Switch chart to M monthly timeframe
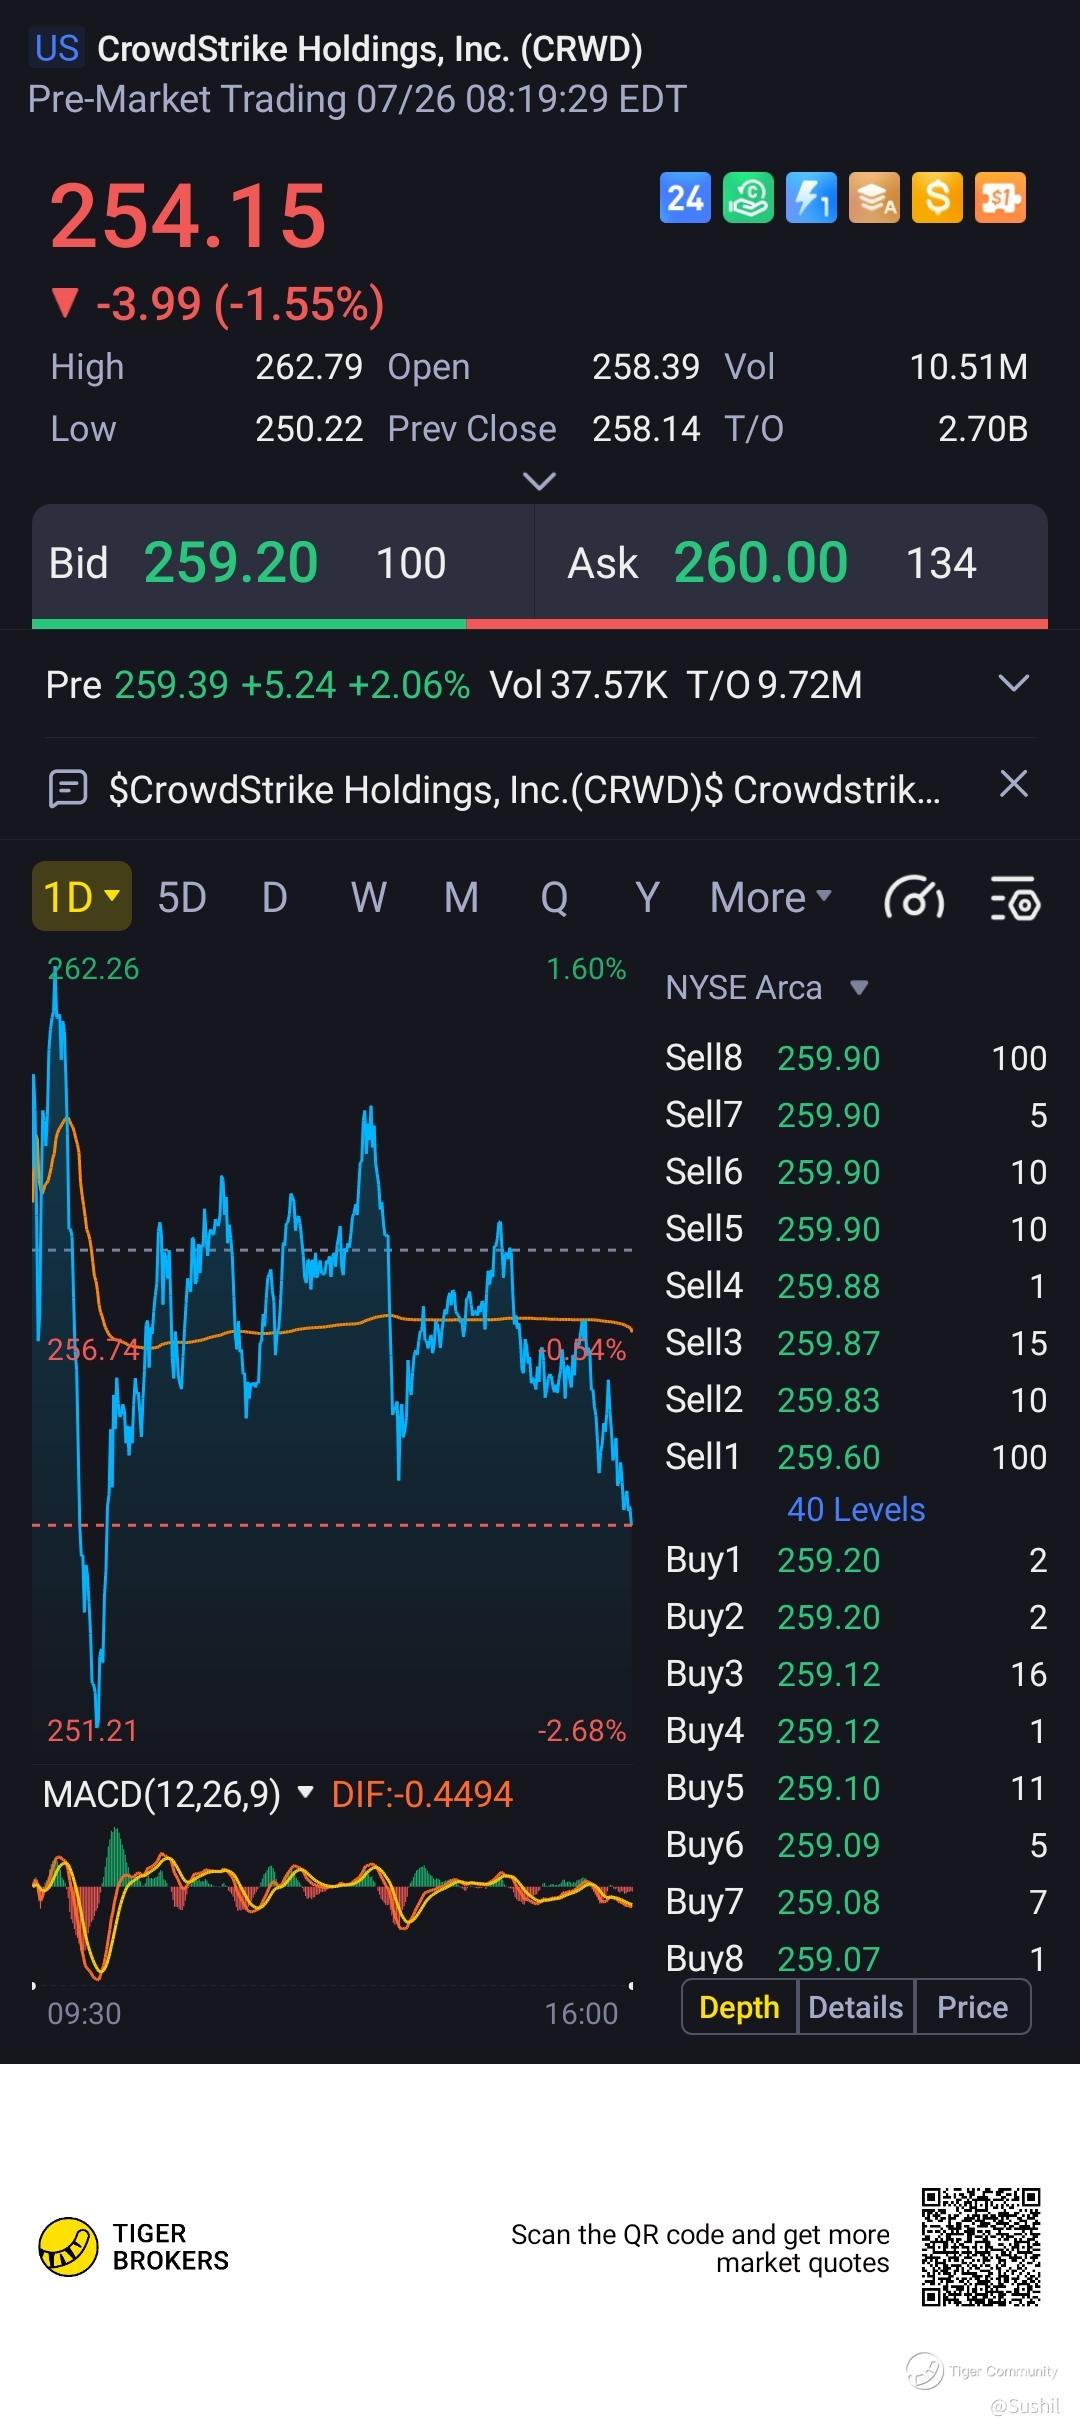This screenshot has width=1080, height=2431. (461, 897)
